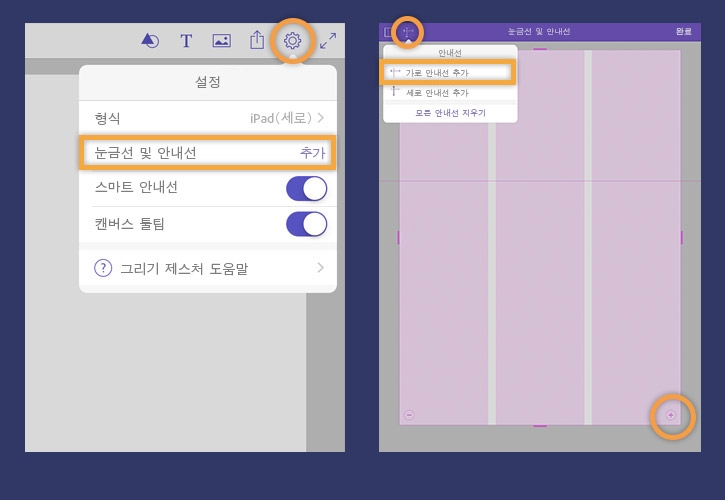The height and width of the screenshot is (500, 725).
Task: Tap the insert image icon
Action: point(221,41)
